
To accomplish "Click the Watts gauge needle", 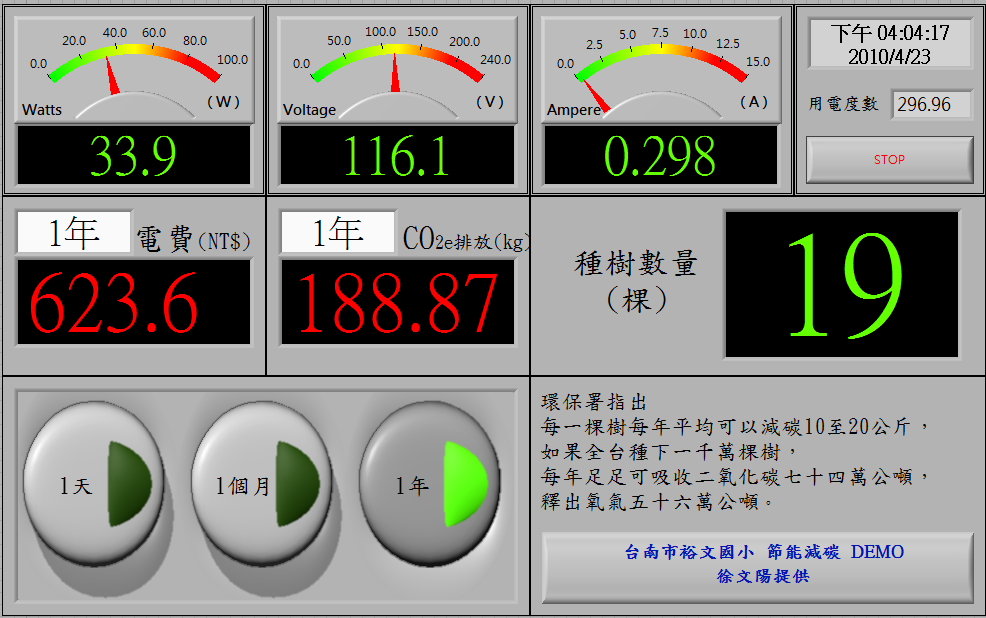I will (x=112, y=80).
